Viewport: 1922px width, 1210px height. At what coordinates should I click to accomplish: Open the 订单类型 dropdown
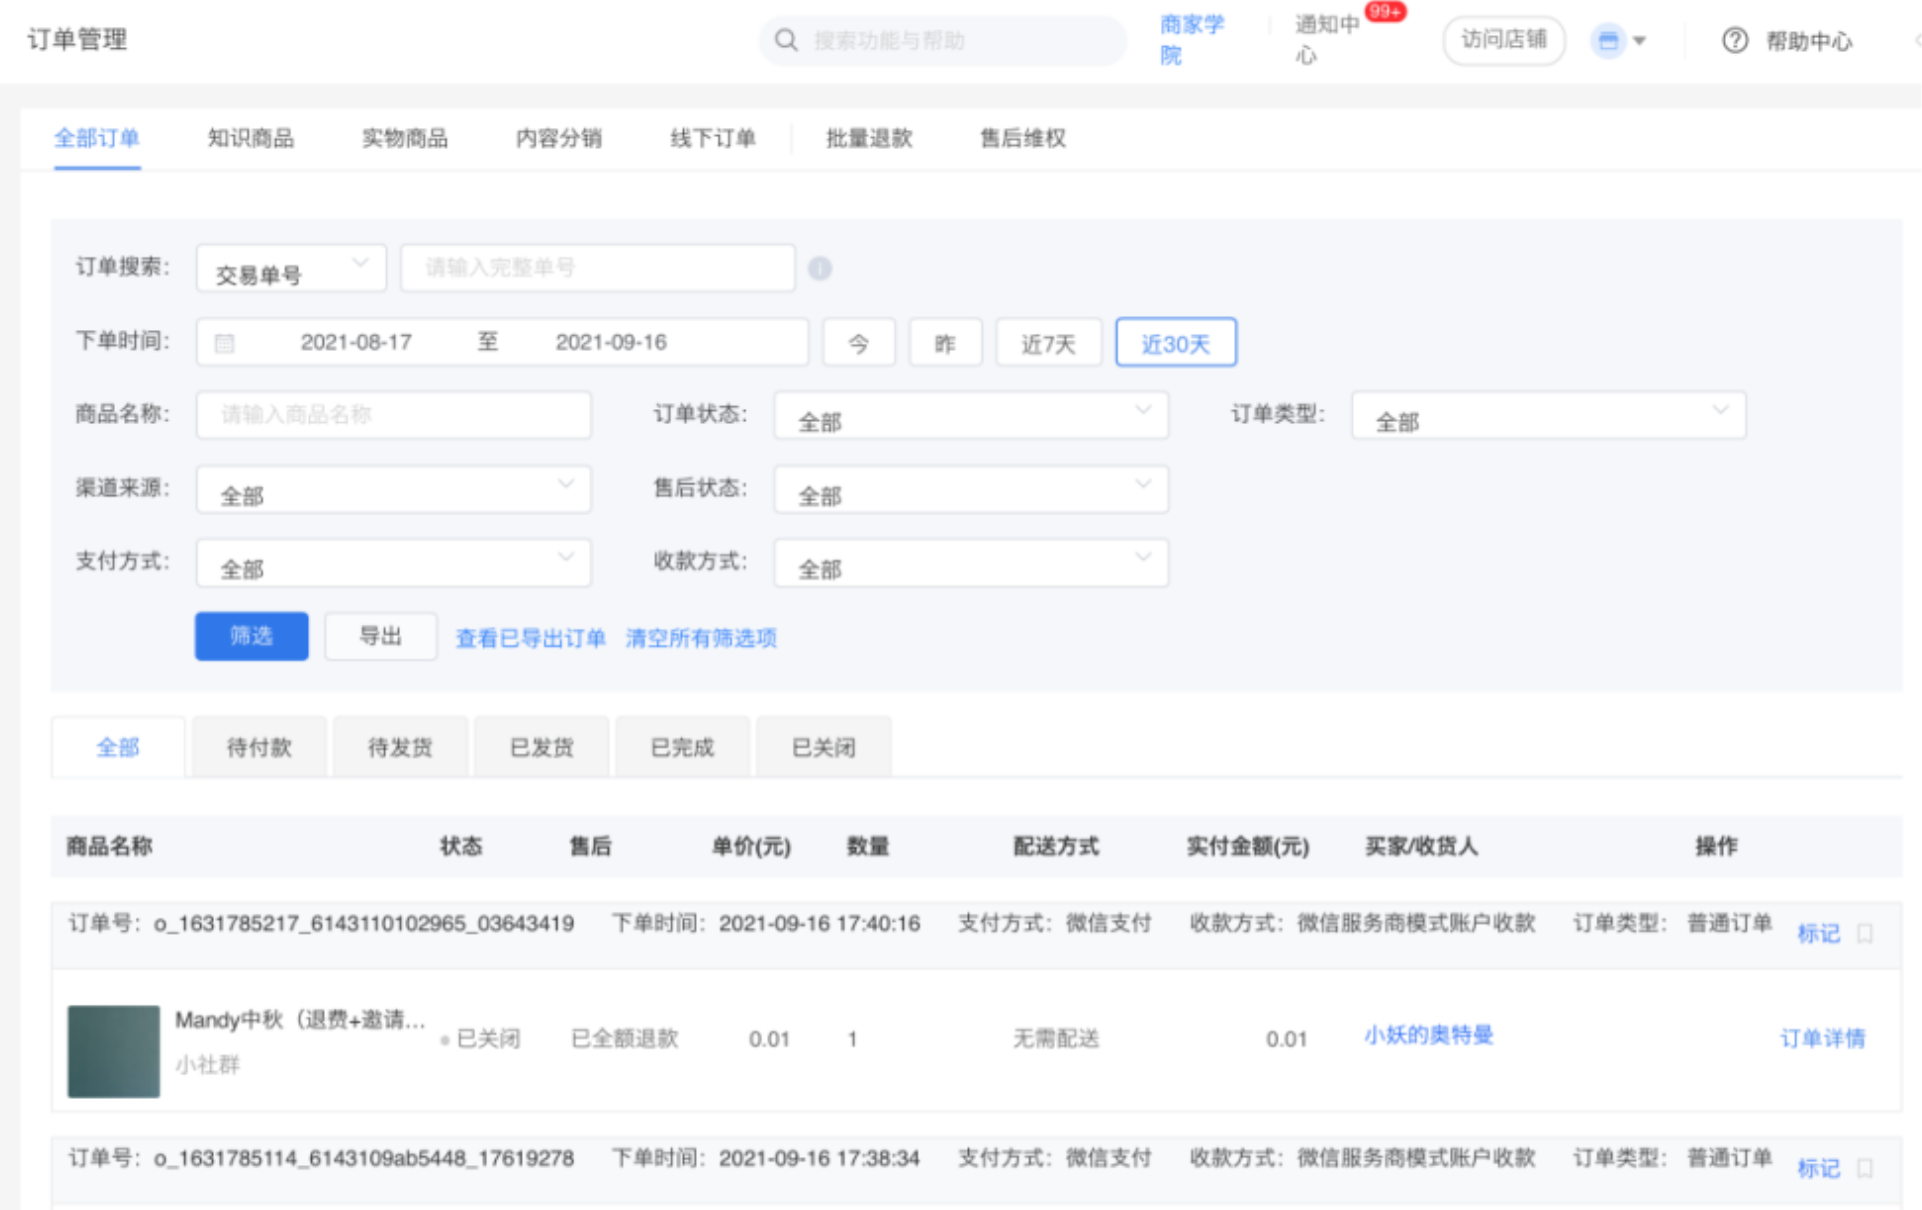[x=1547, y=415]
